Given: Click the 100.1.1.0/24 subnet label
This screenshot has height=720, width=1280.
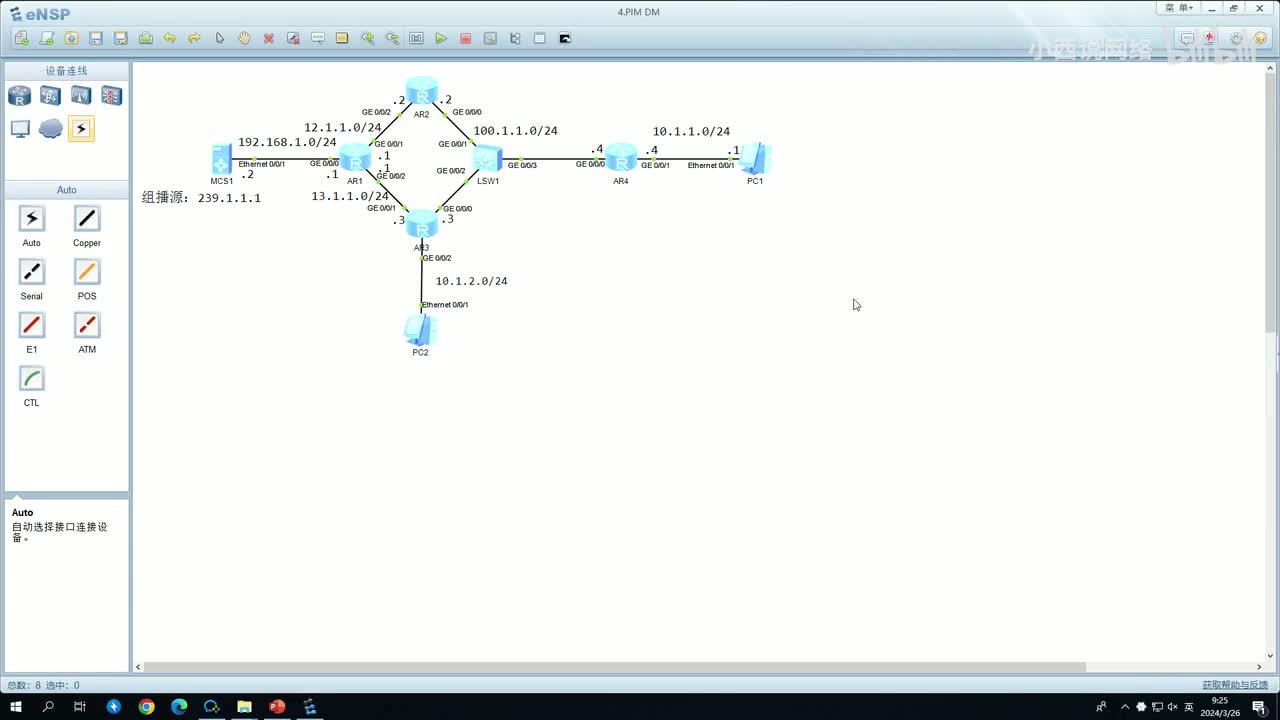Looking at the screenshot, I should tap(515, 131).
